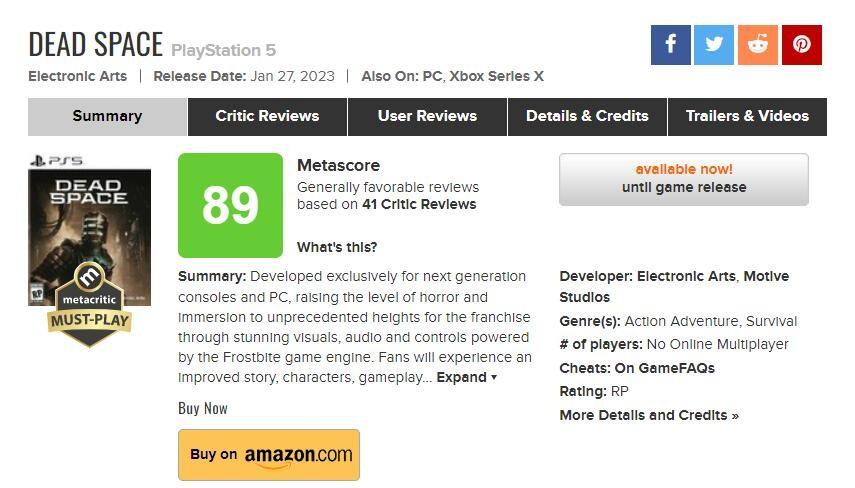This screenshot has height=488, width=855.
Task: Select the Summary tab
Action: click(107, 116)
